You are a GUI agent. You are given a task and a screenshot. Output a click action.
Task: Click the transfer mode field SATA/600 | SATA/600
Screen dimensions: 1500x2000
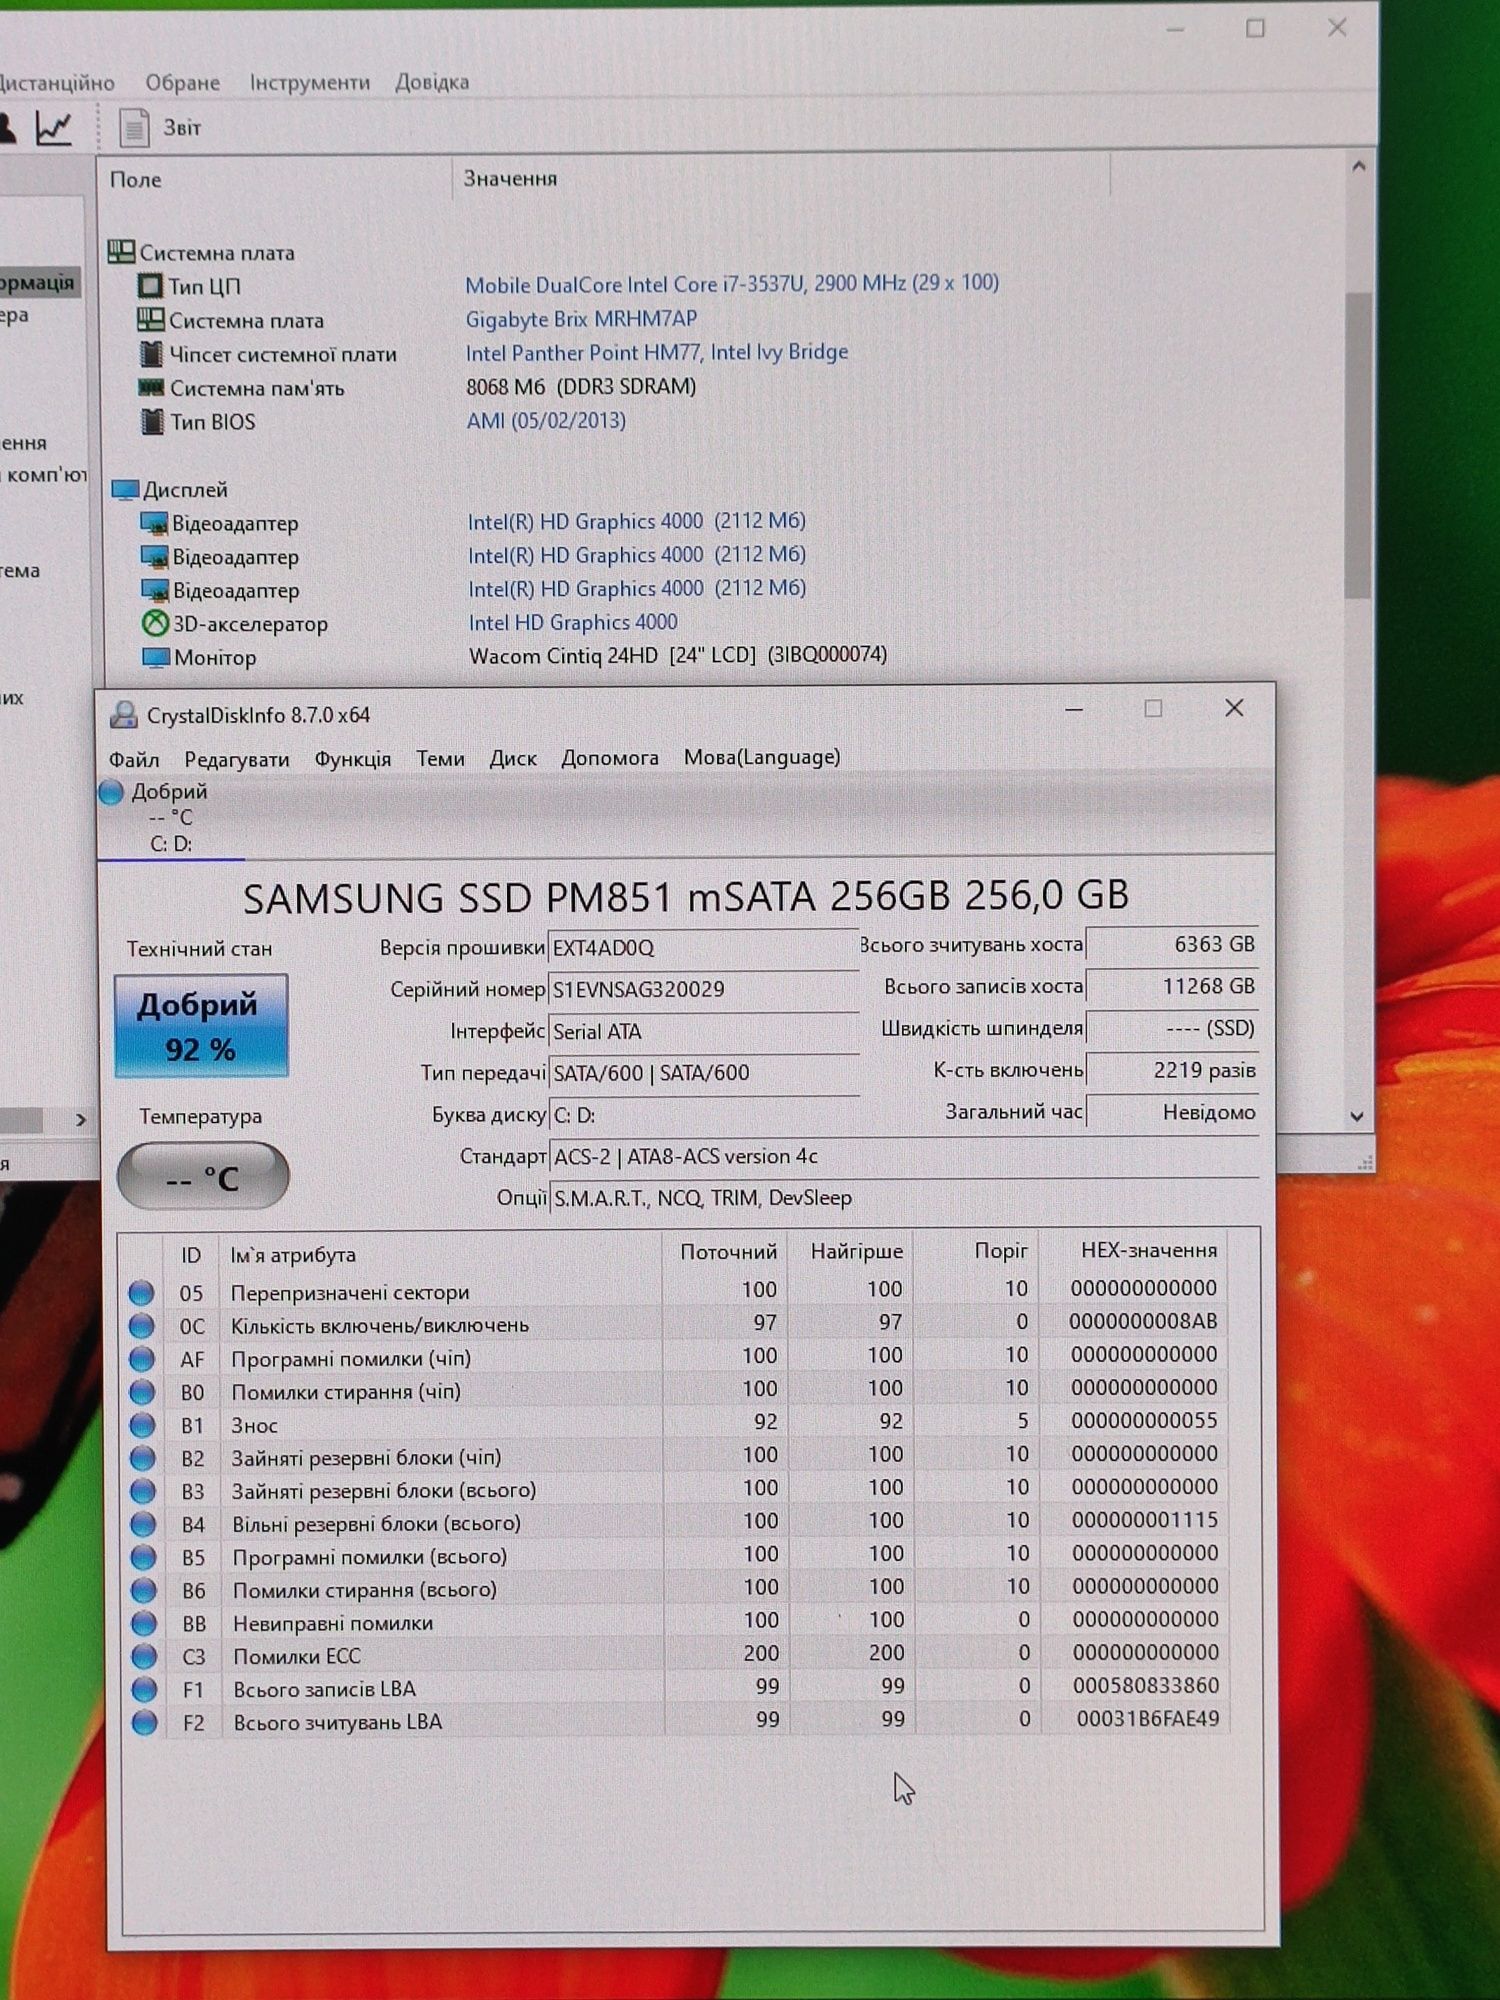702,1073
